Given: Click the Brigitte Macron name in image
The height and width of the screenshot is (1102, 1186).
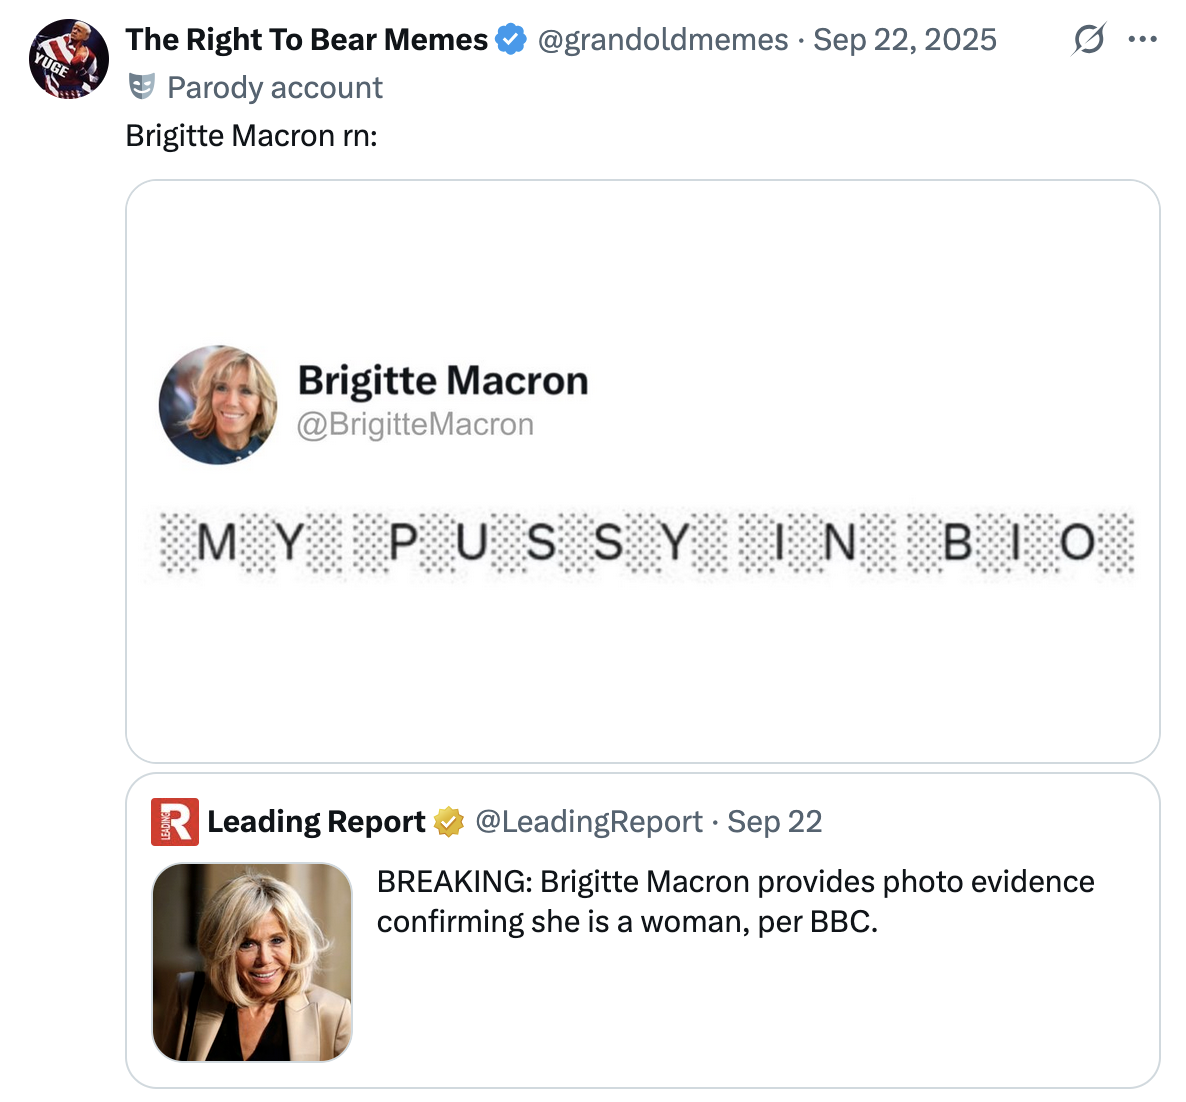Looking at the screenshot, I should pyautogui.click(x=443, y=381).
